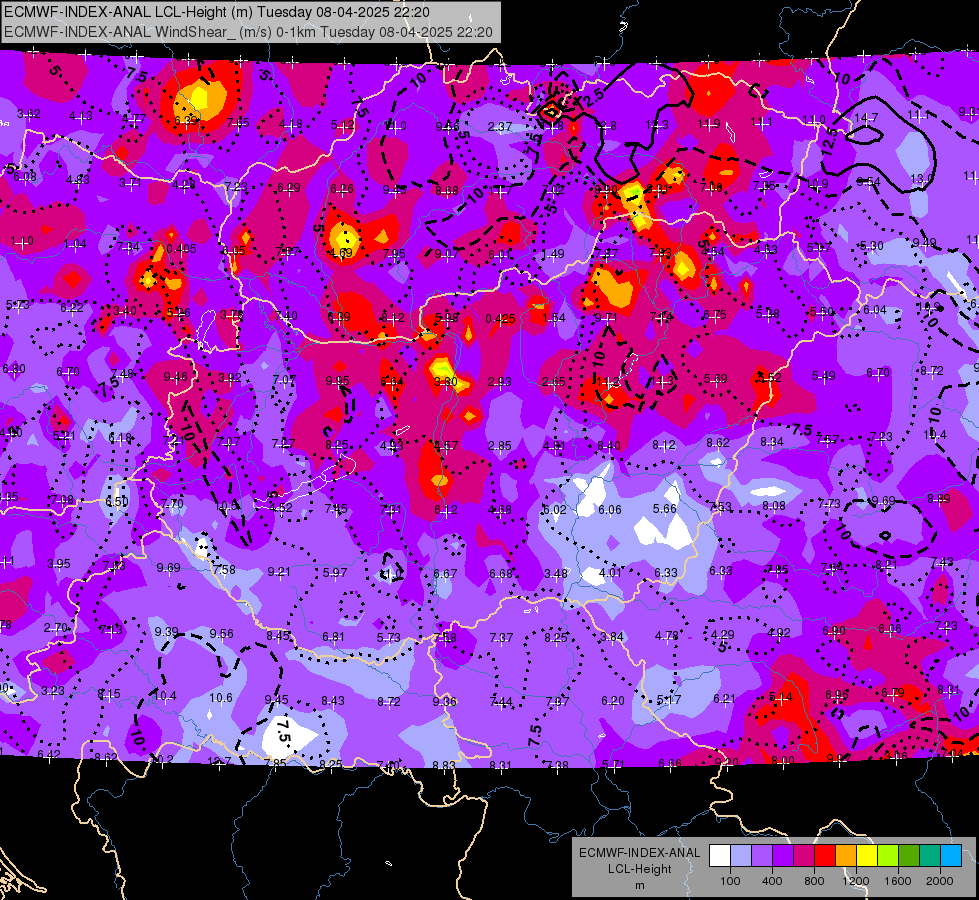Click the grid value 8.83

pos(444,765)
